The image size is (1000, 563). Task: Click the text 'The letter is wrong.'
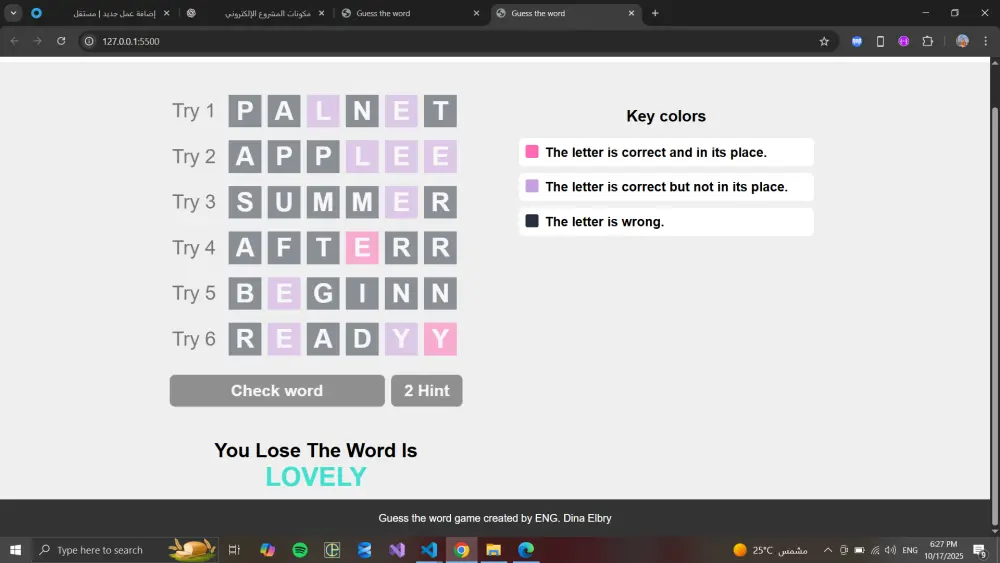pyautogui.click(x=605, y=222)
